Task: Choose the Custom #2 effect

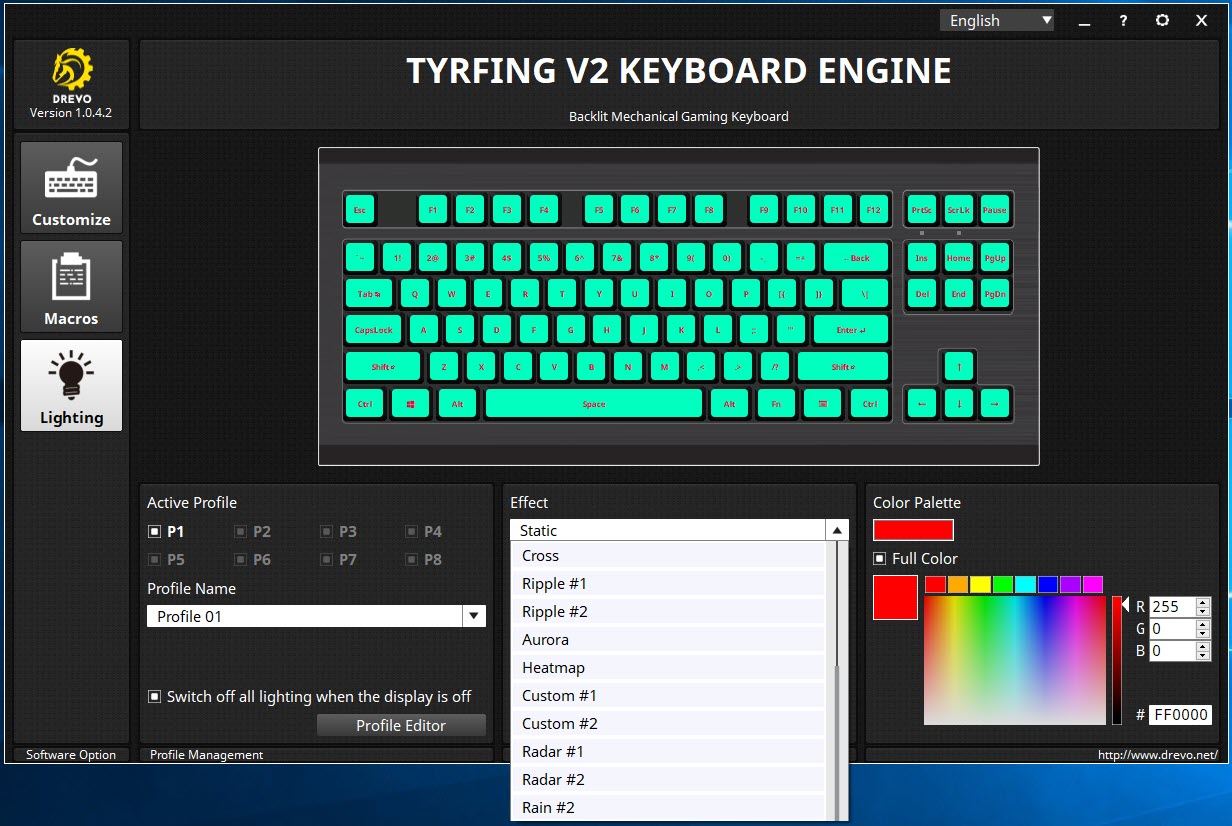Action: pos(668,724)
